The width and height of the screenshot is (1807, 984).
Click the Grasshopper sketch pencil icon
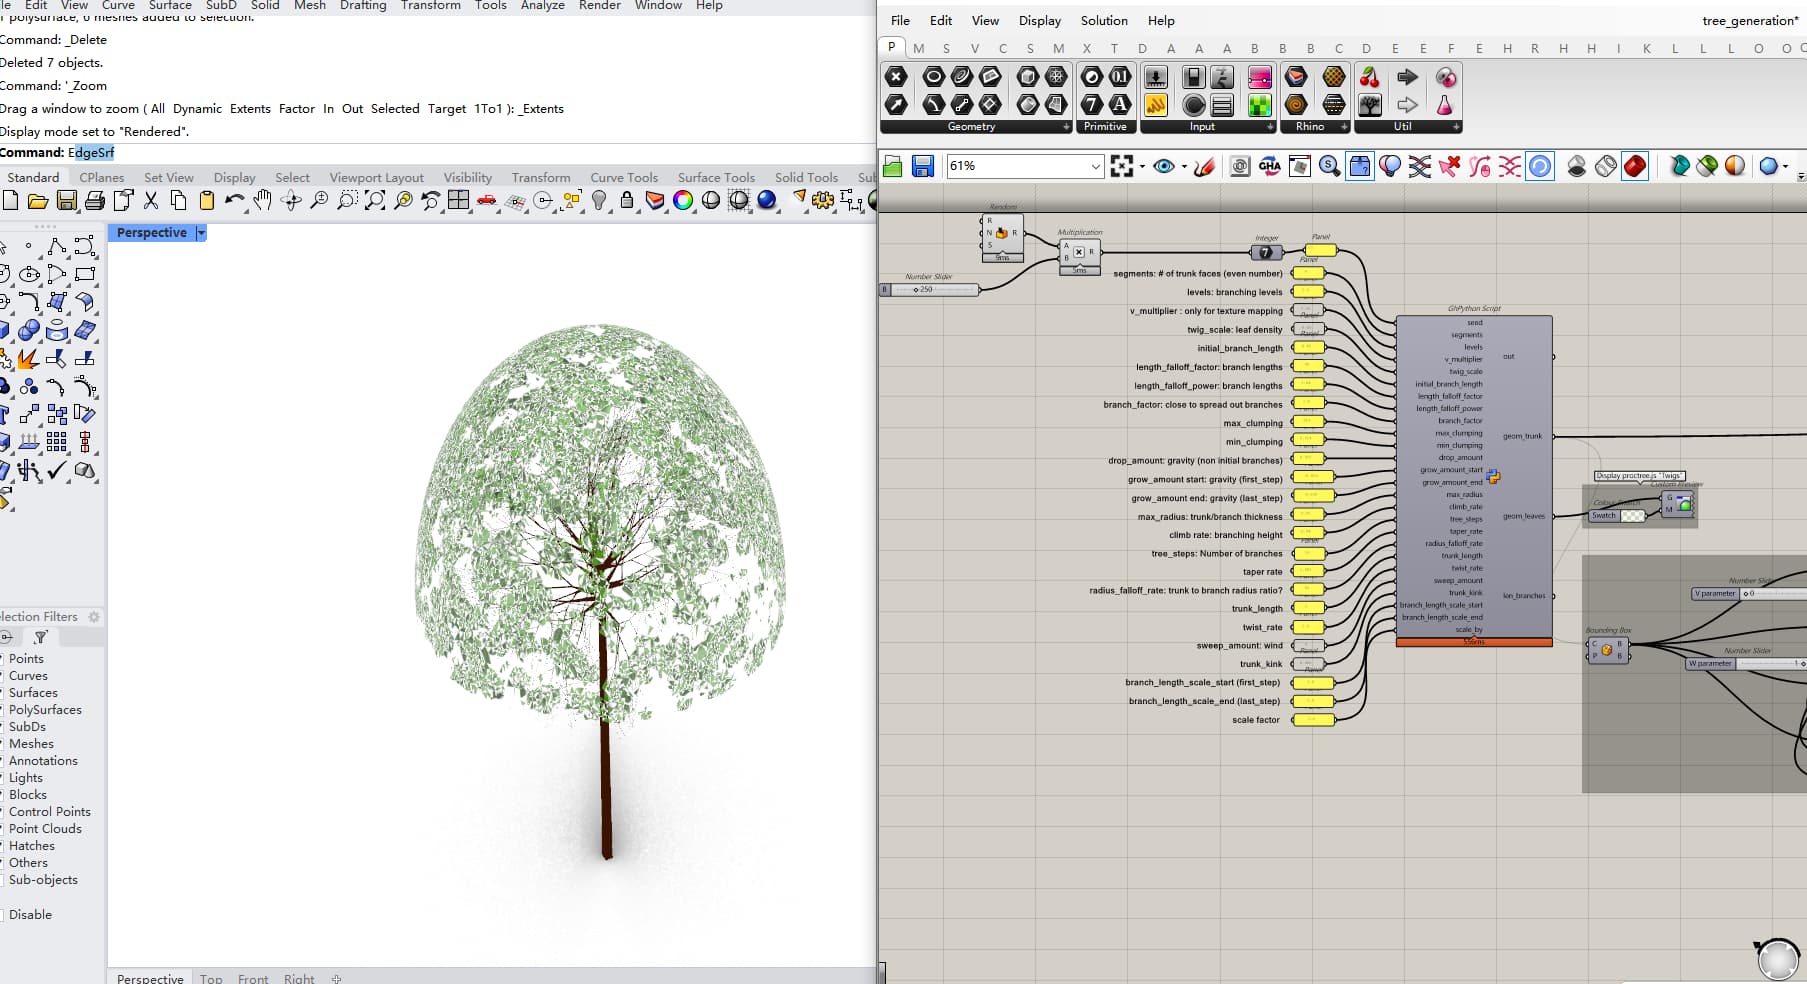coord(1204,166)
